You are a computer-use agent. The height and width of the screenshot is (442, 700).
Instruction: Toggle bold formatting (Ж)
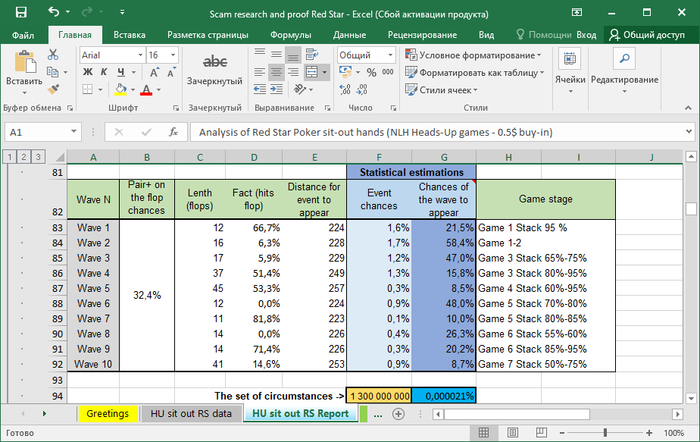pyautogui.click(x=88, y=72)
